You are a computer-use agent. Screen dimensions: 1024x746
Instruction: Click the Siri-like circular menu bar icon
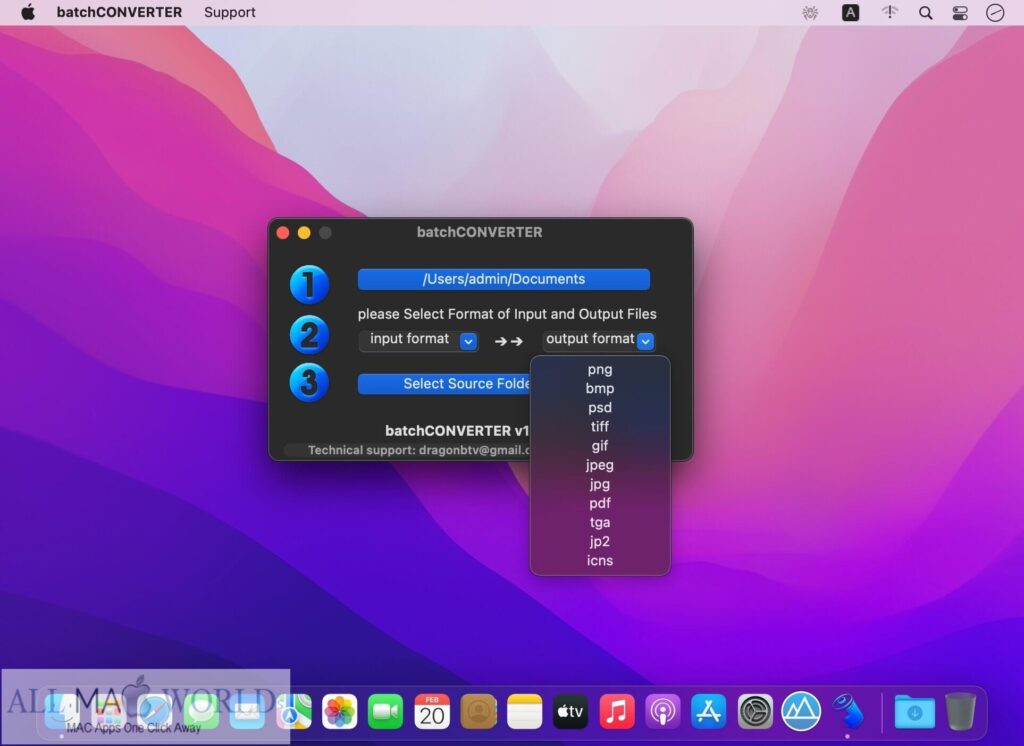995,12
